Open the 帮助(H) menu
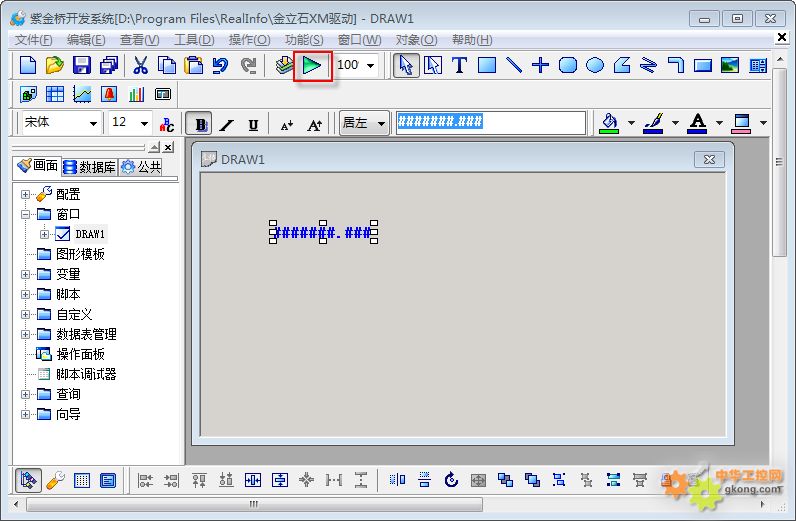Image resolution: width=796 pixels, height=521 pixels. click(472, 40)
